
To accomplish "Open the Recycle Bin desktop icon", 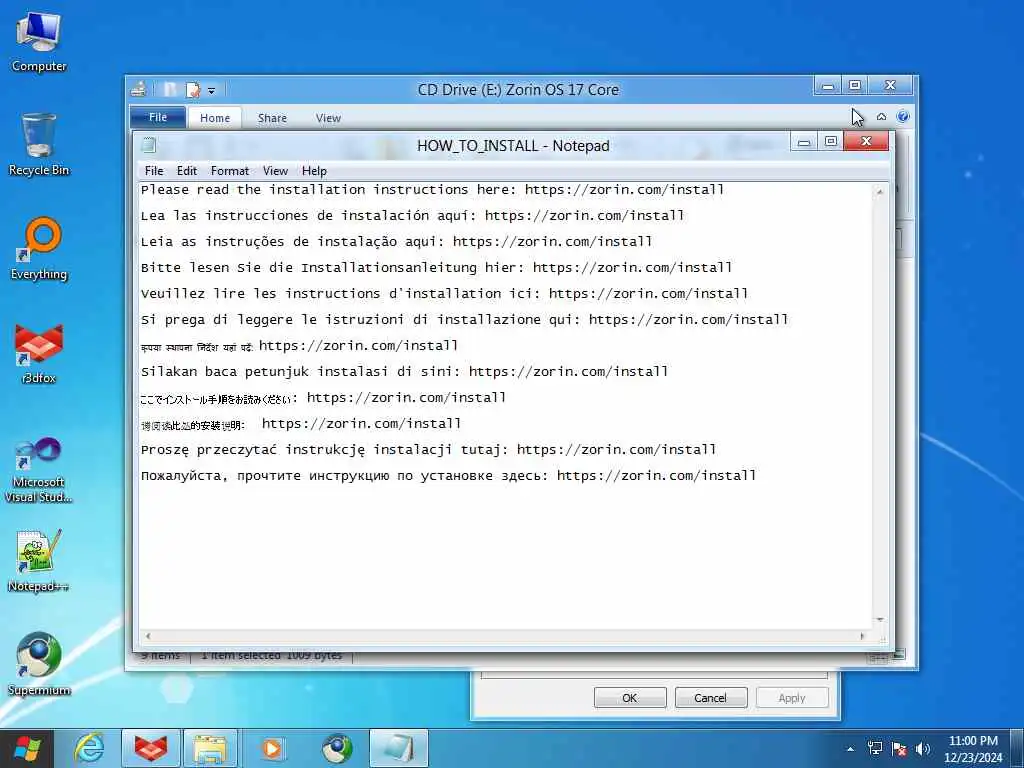I will 39,144.
